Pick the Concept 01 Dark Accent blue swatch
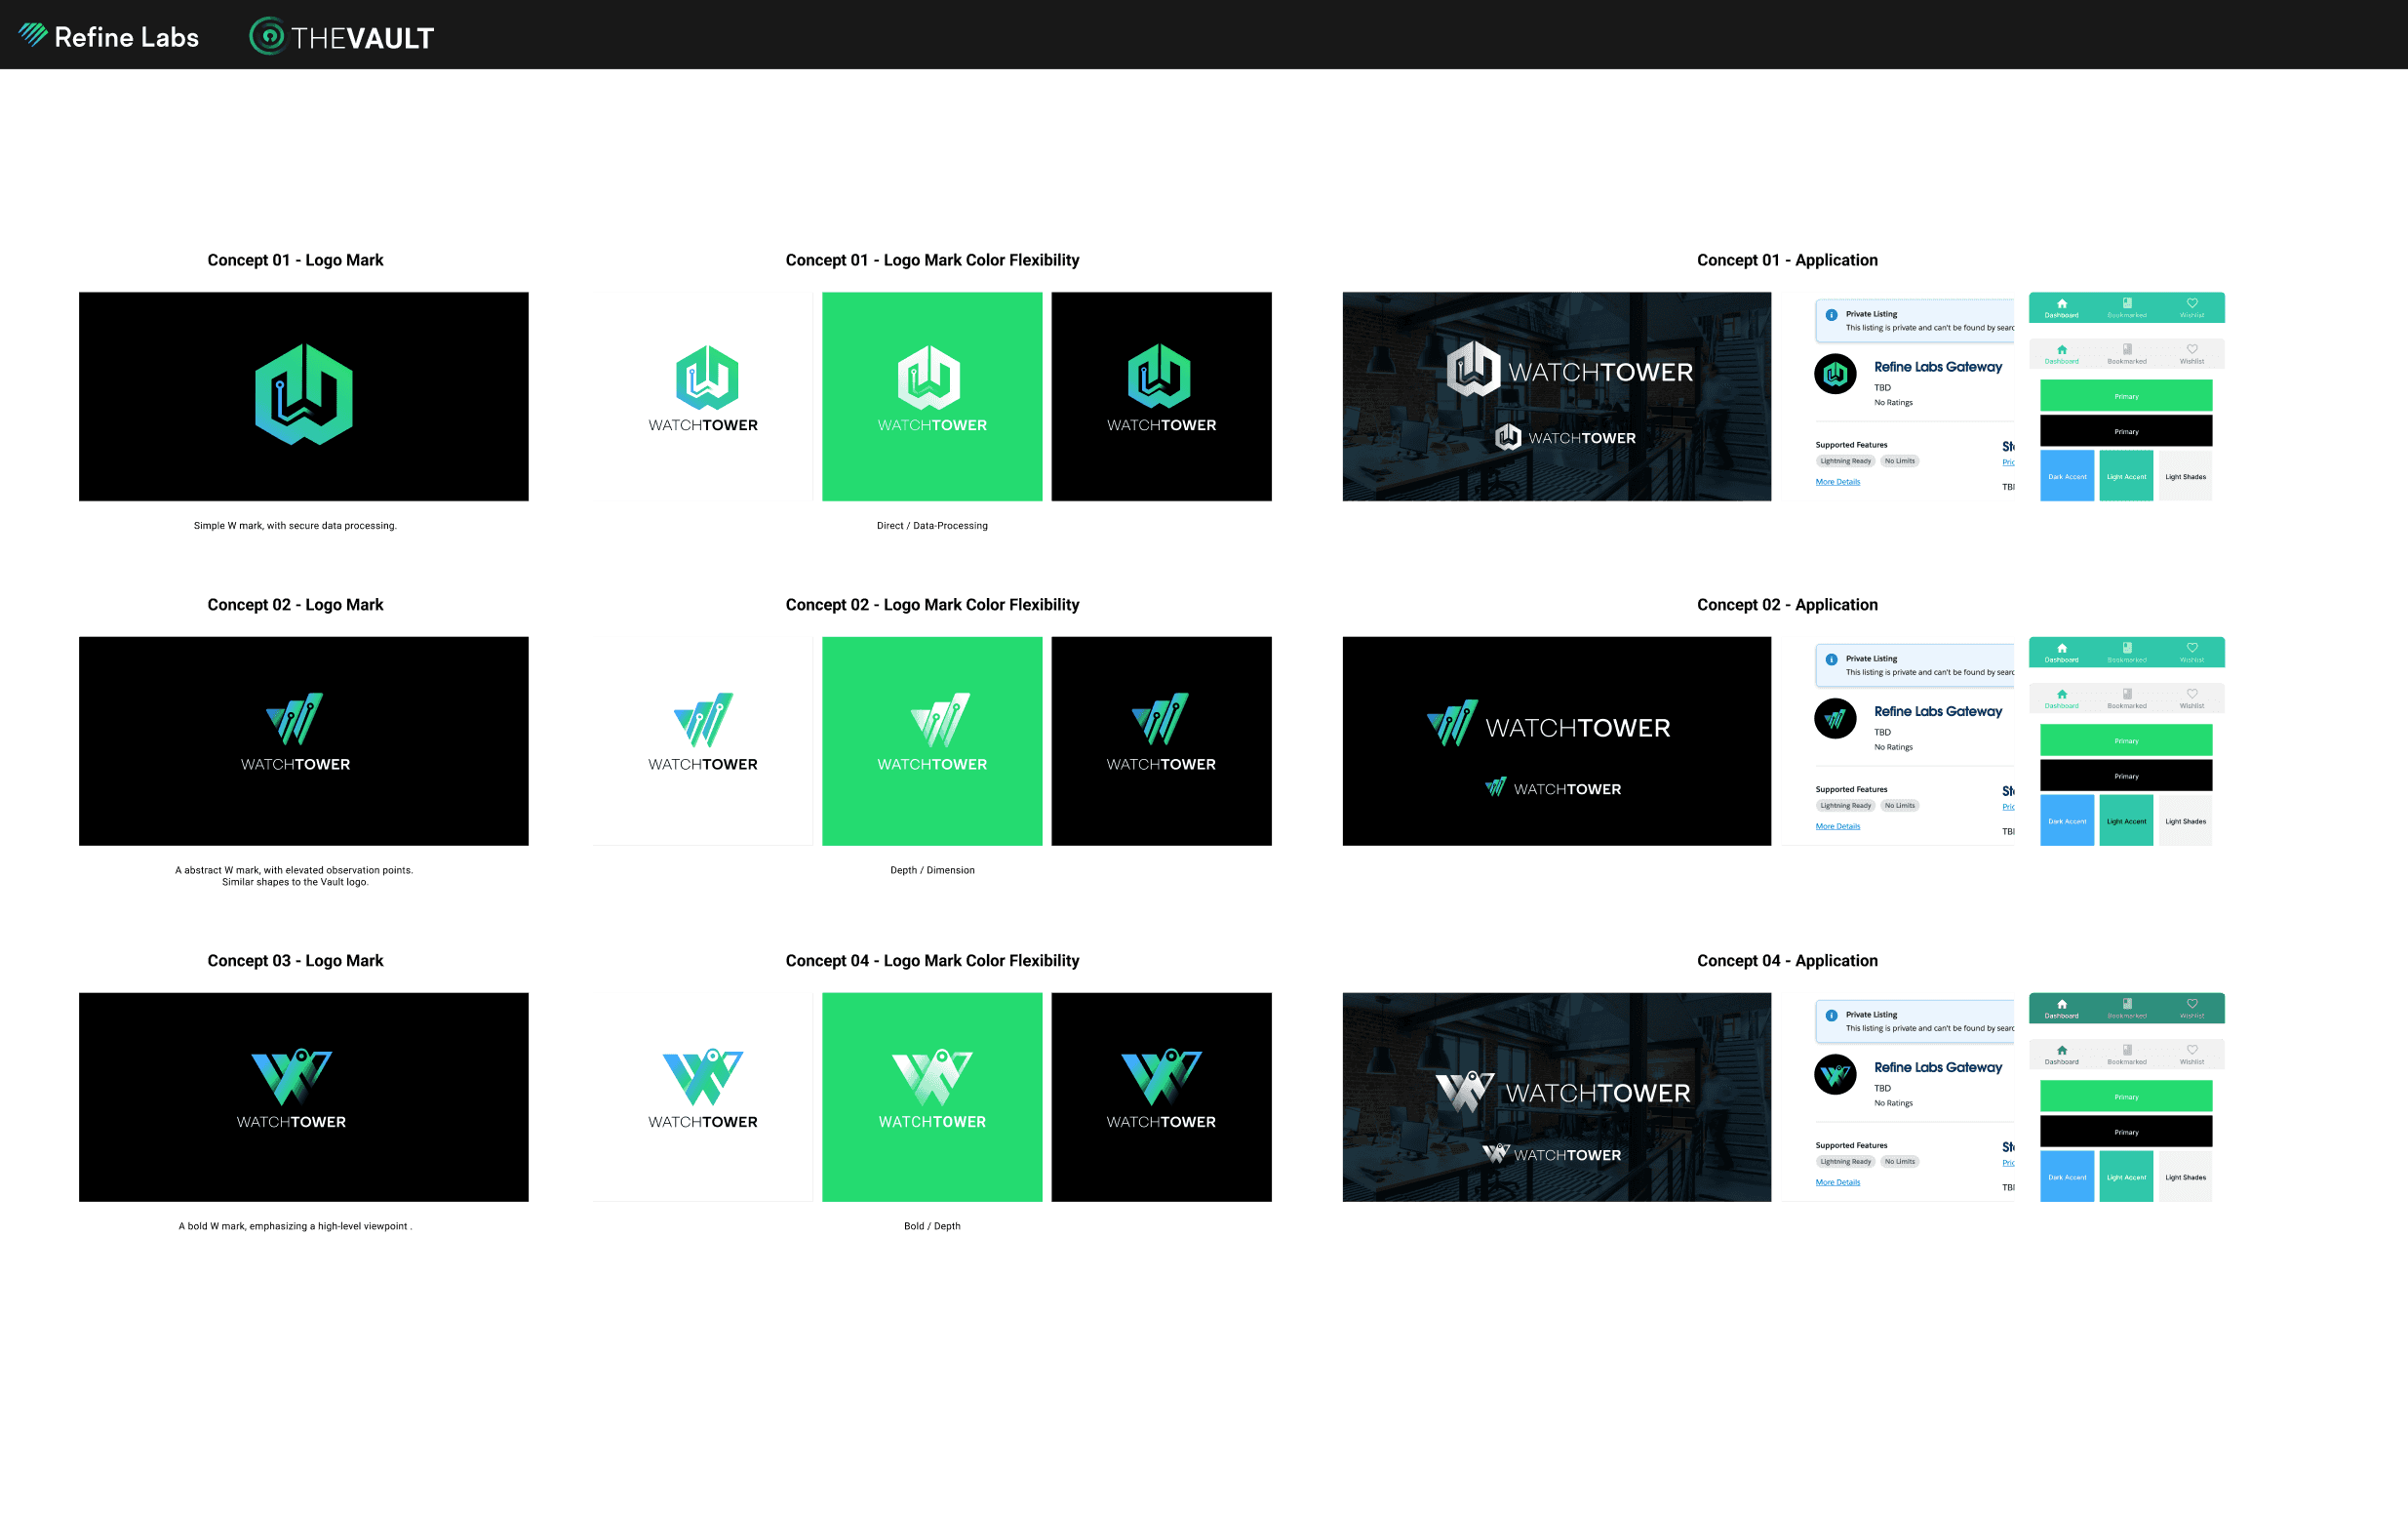Image resolution: width=2408 pixels, height=1516 pixels. coord(2066,476)
